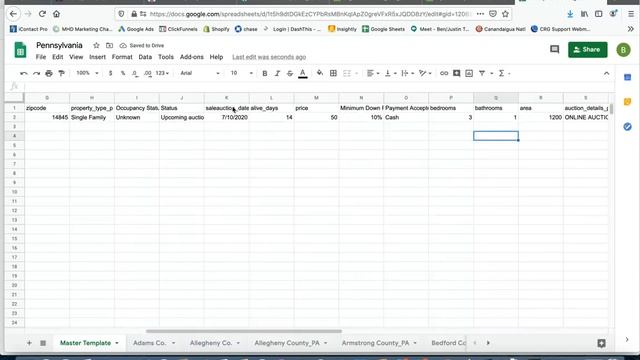Open the Help menu
Screen dimensions: 640x360
(x=216, y=57)
